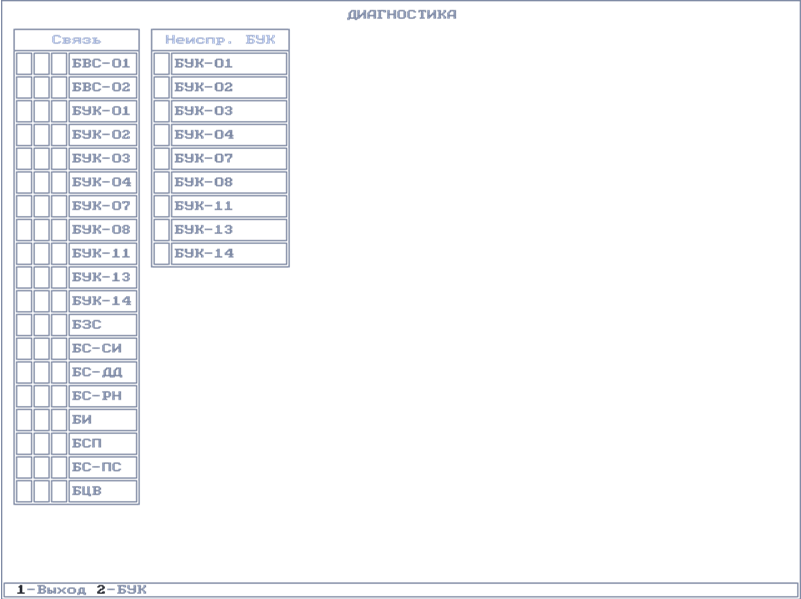Click the БС-СИ row label

tap(103, 349)
